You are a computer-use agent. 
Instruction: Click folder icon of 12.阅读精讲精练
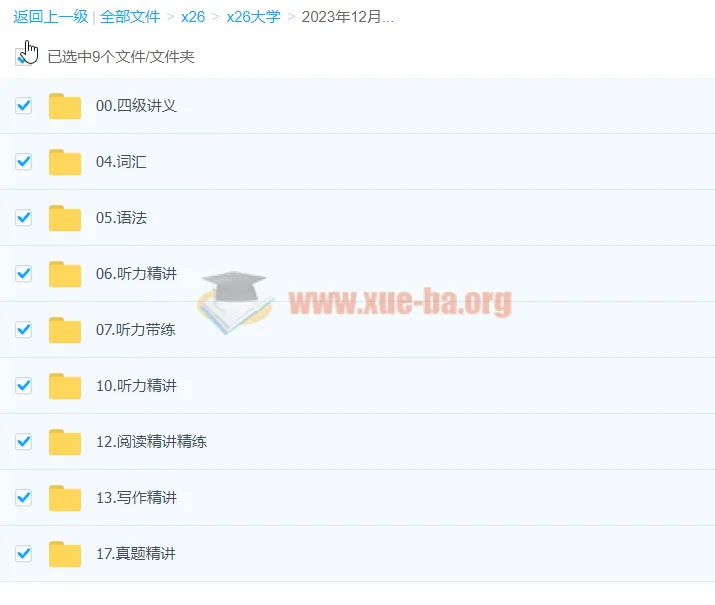(65, 442)
